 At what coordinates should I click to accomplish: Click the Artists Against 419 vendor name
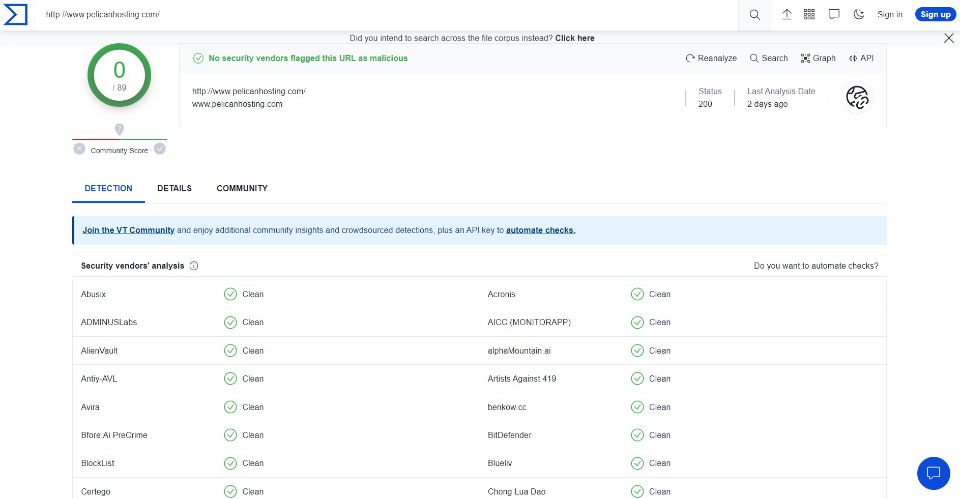522,379
